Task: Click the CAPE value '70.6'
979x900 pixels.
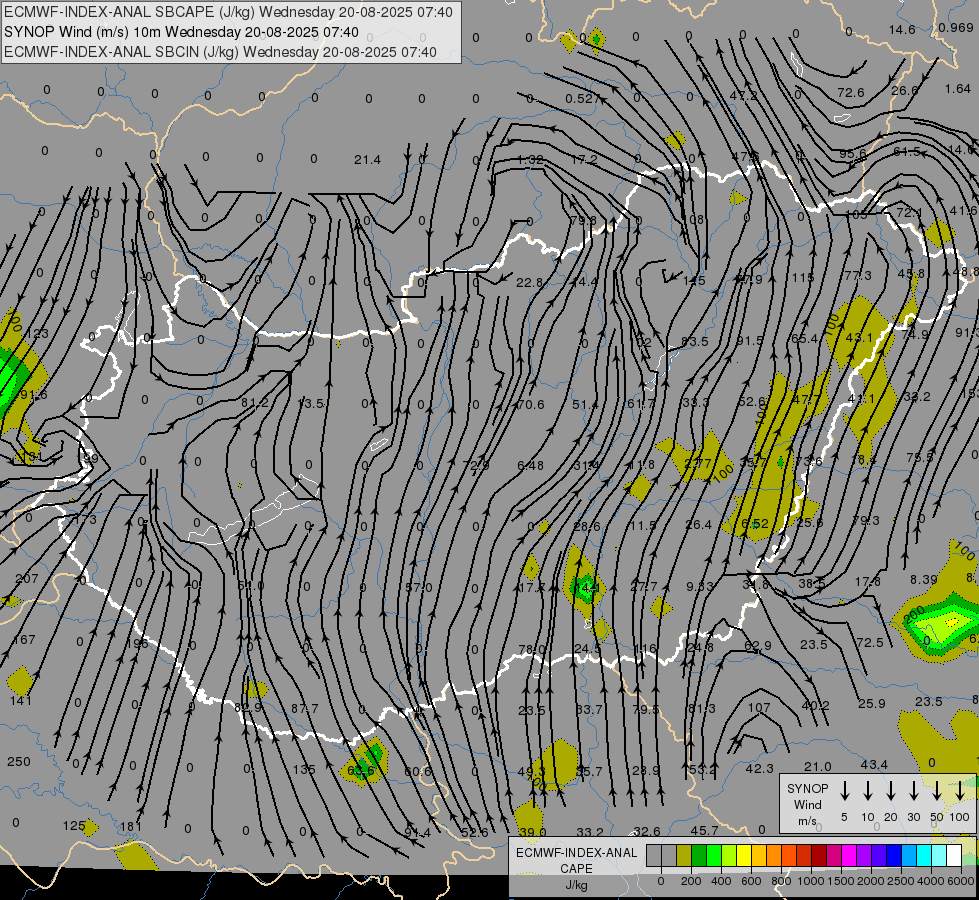Action: click(530, 405)
